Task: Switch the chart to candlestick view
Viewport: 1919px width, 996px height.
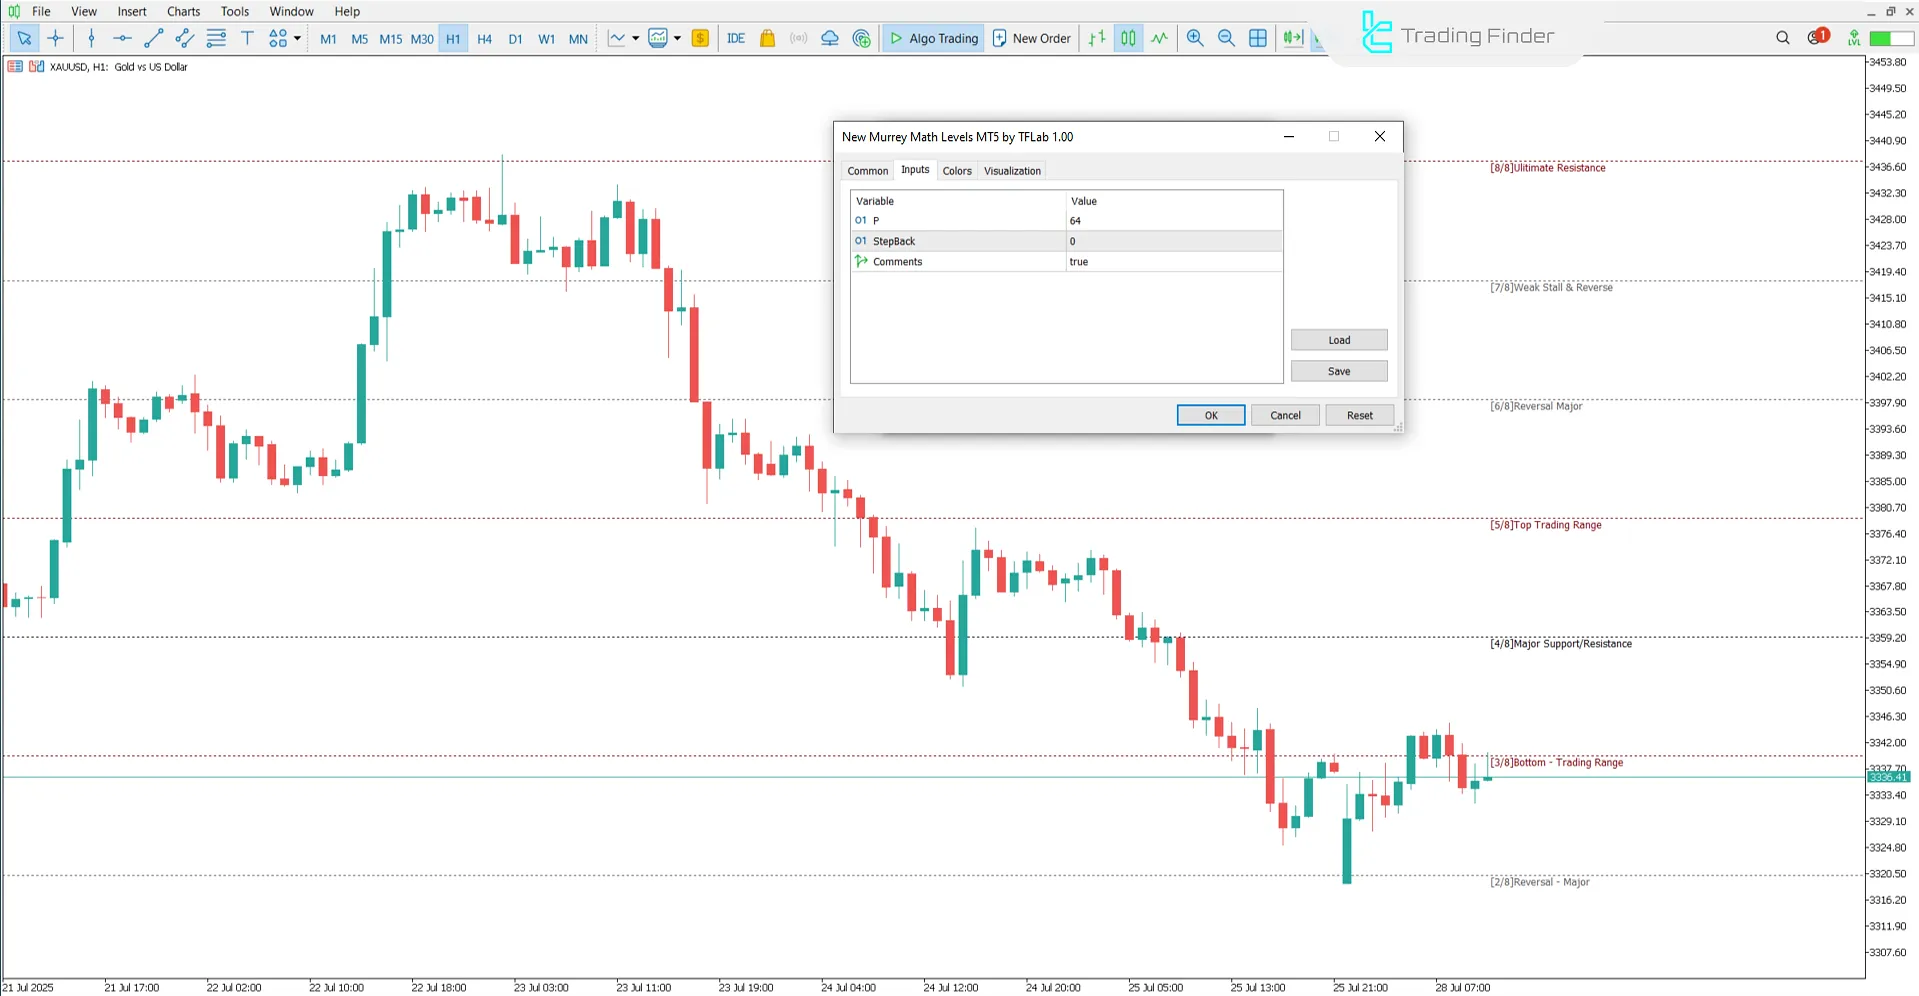Action: click(x=1128, y=38)
